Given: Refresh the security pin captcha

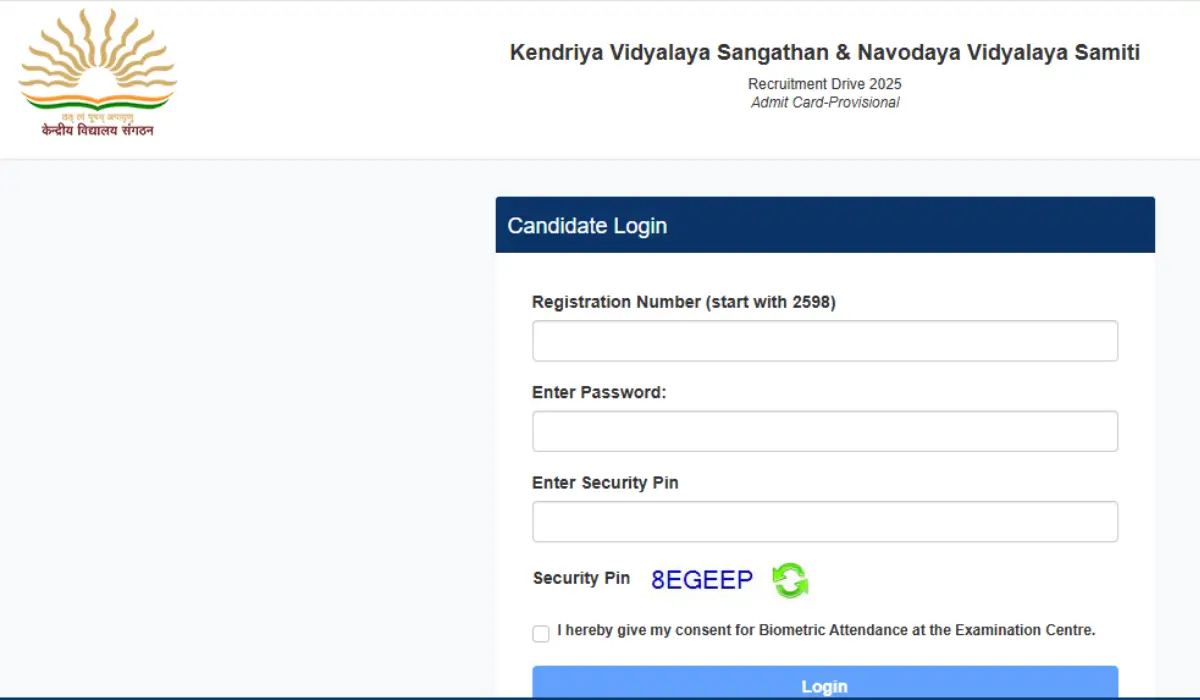Looking at the screenshot, I should coord(789,580).
